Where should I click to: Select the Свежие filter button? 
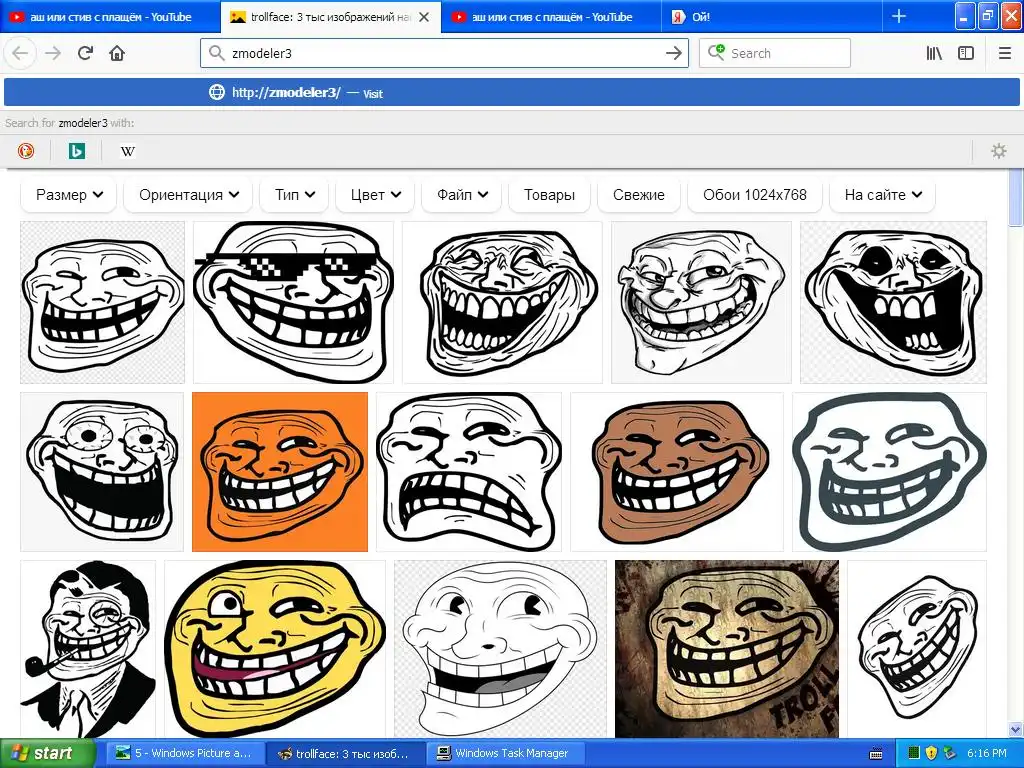[x=639, y=195]
